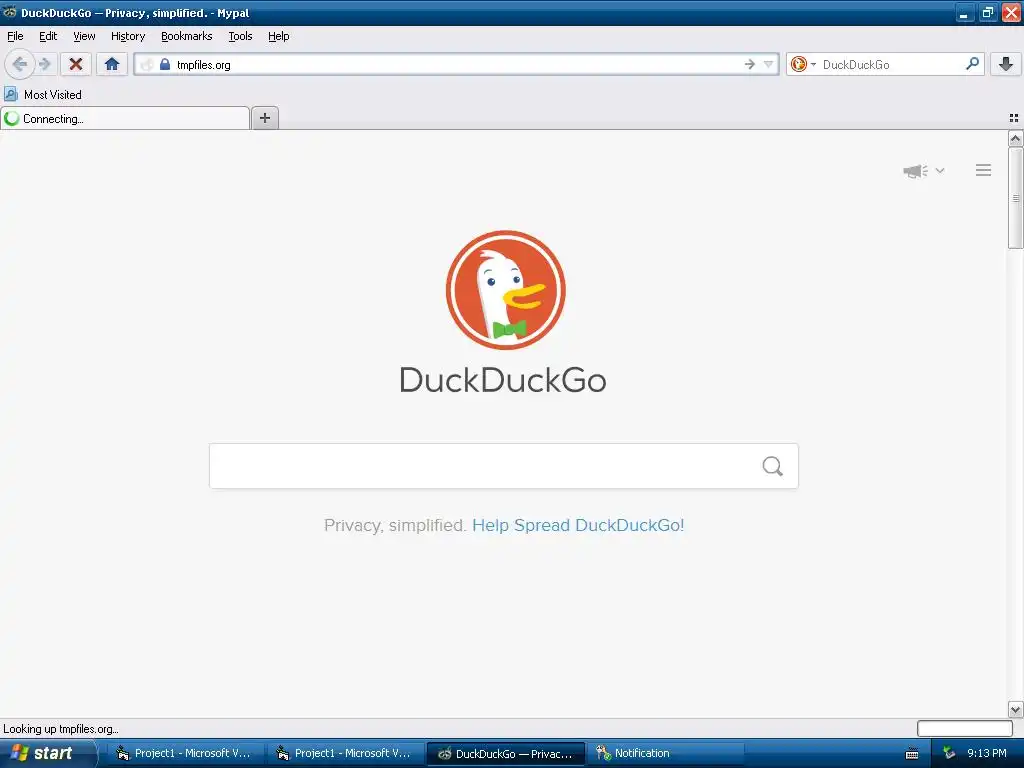This screenshot has width=1024, height=768.
Task: Click the DuckDuckGo duck logo
Action: click(x=505, y=290)
